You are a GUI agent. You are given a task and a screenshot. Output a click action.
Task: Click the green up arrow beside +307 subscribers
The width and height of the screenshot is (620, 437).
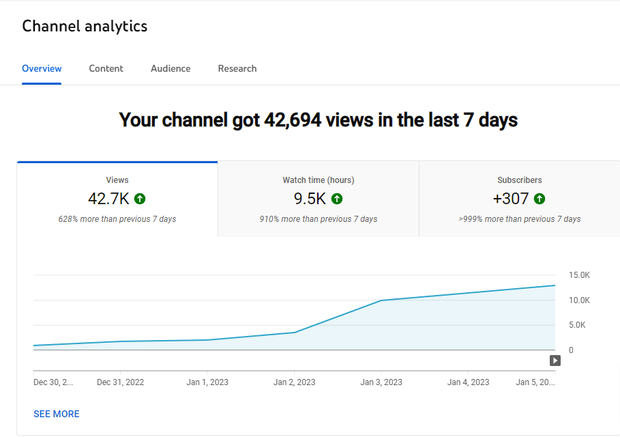click(540, 199)
